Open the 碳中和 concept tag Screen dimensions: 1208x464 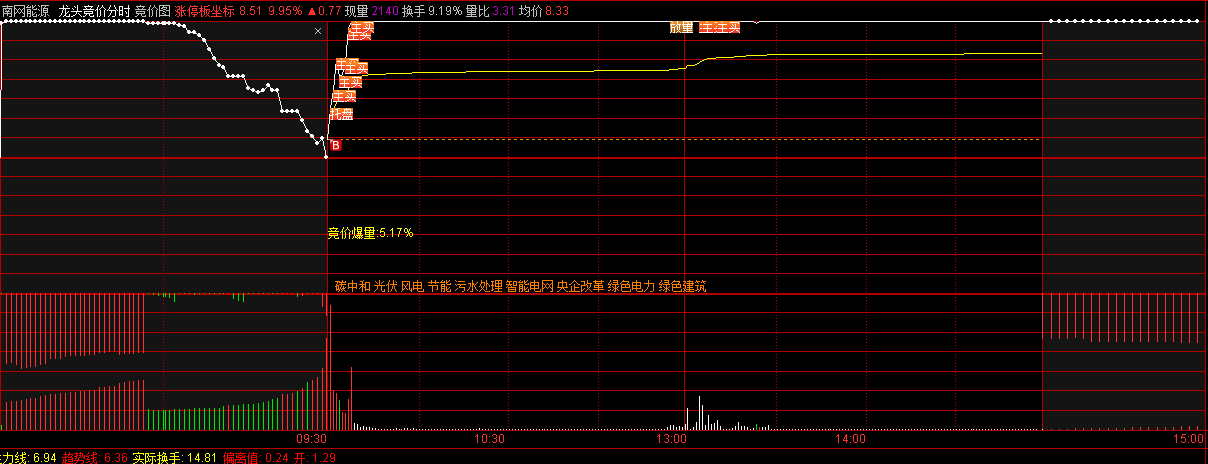pyautogui.click(x=352, y=287)
